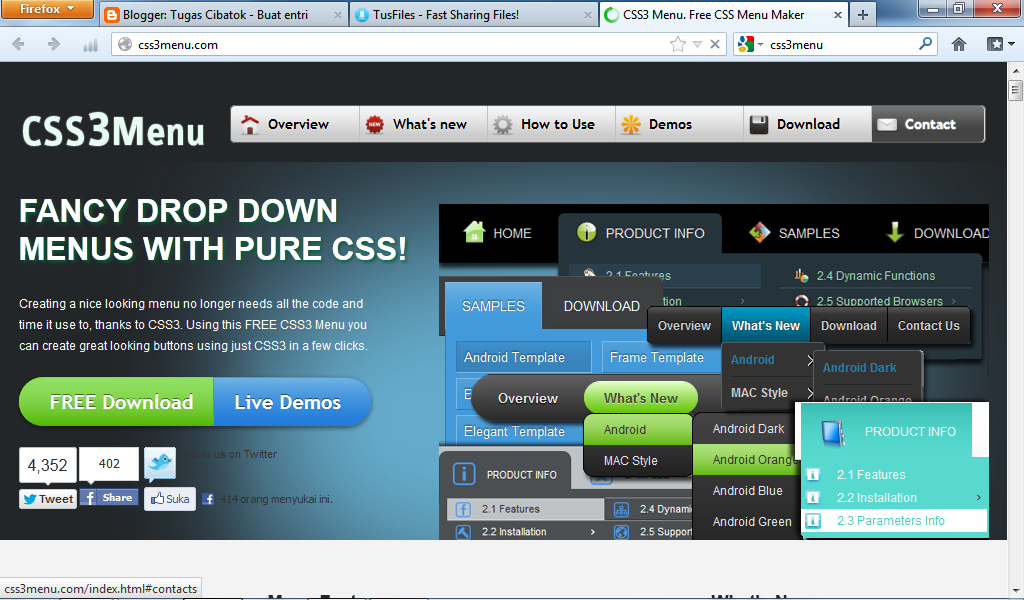Click the orange flower icon beside Demos
The image size is (1024, 600).
point(631,124)
